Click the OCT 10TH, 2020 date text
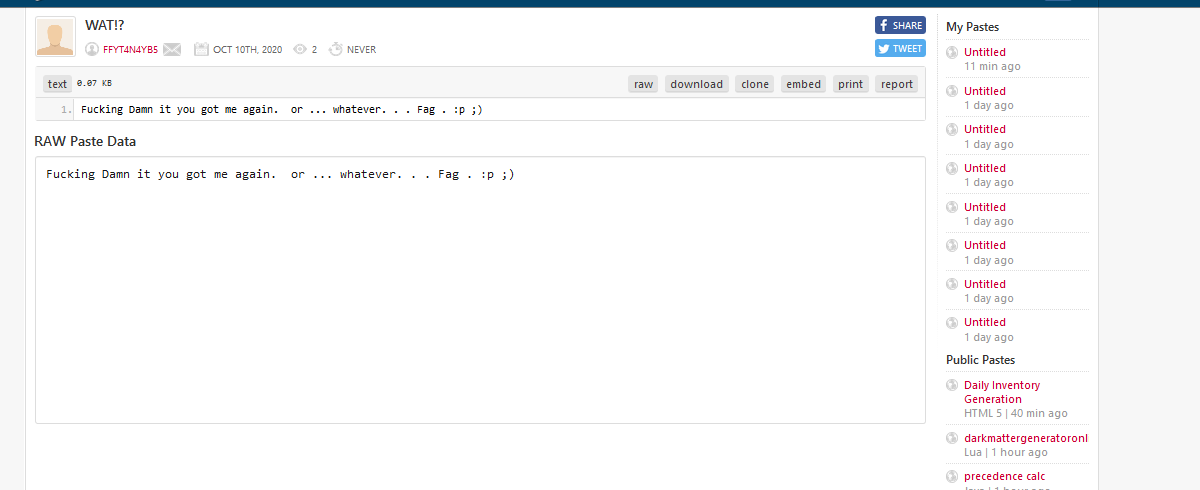Image resolution: width=1200 pixels, height=490 pixels. 248,49
